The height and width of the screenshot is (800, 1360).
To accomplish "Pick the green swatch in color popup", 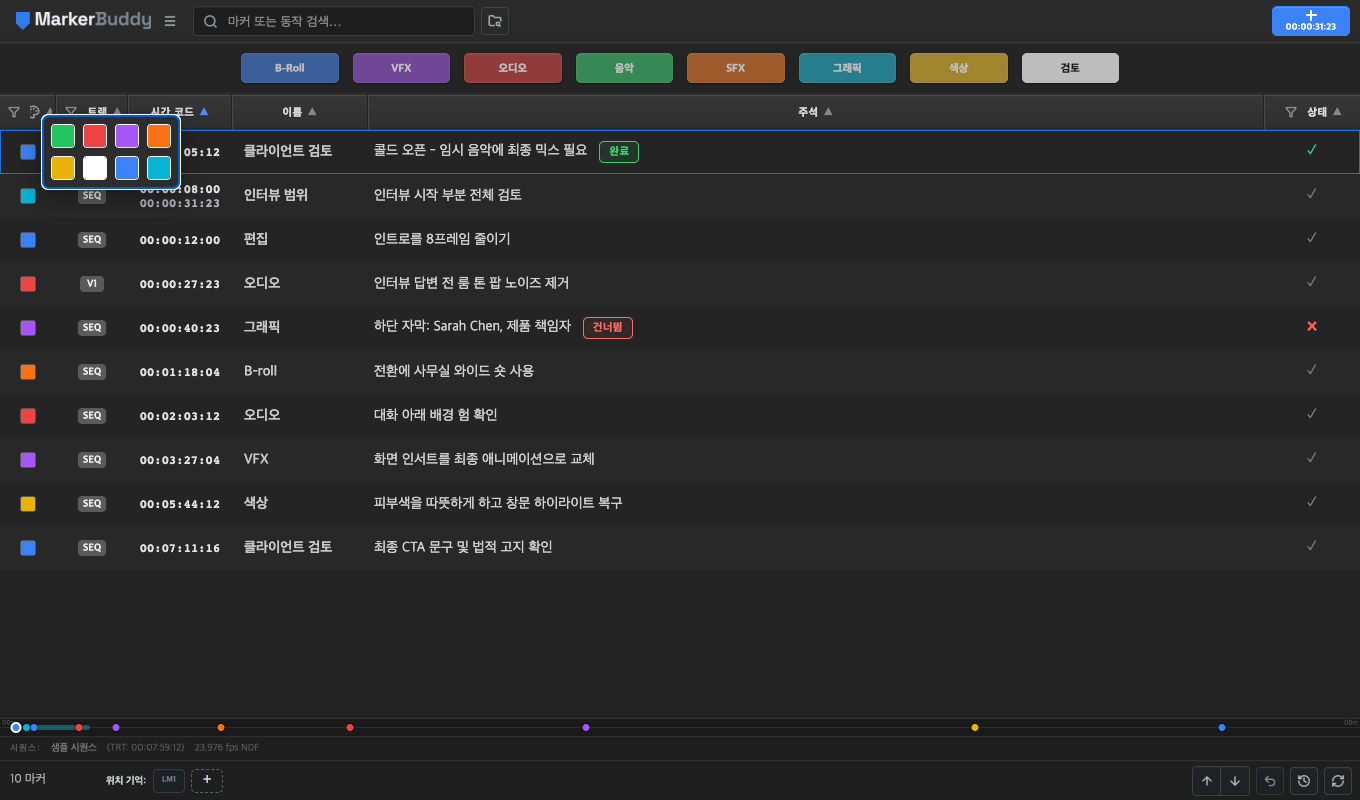I will click(63, 136).
